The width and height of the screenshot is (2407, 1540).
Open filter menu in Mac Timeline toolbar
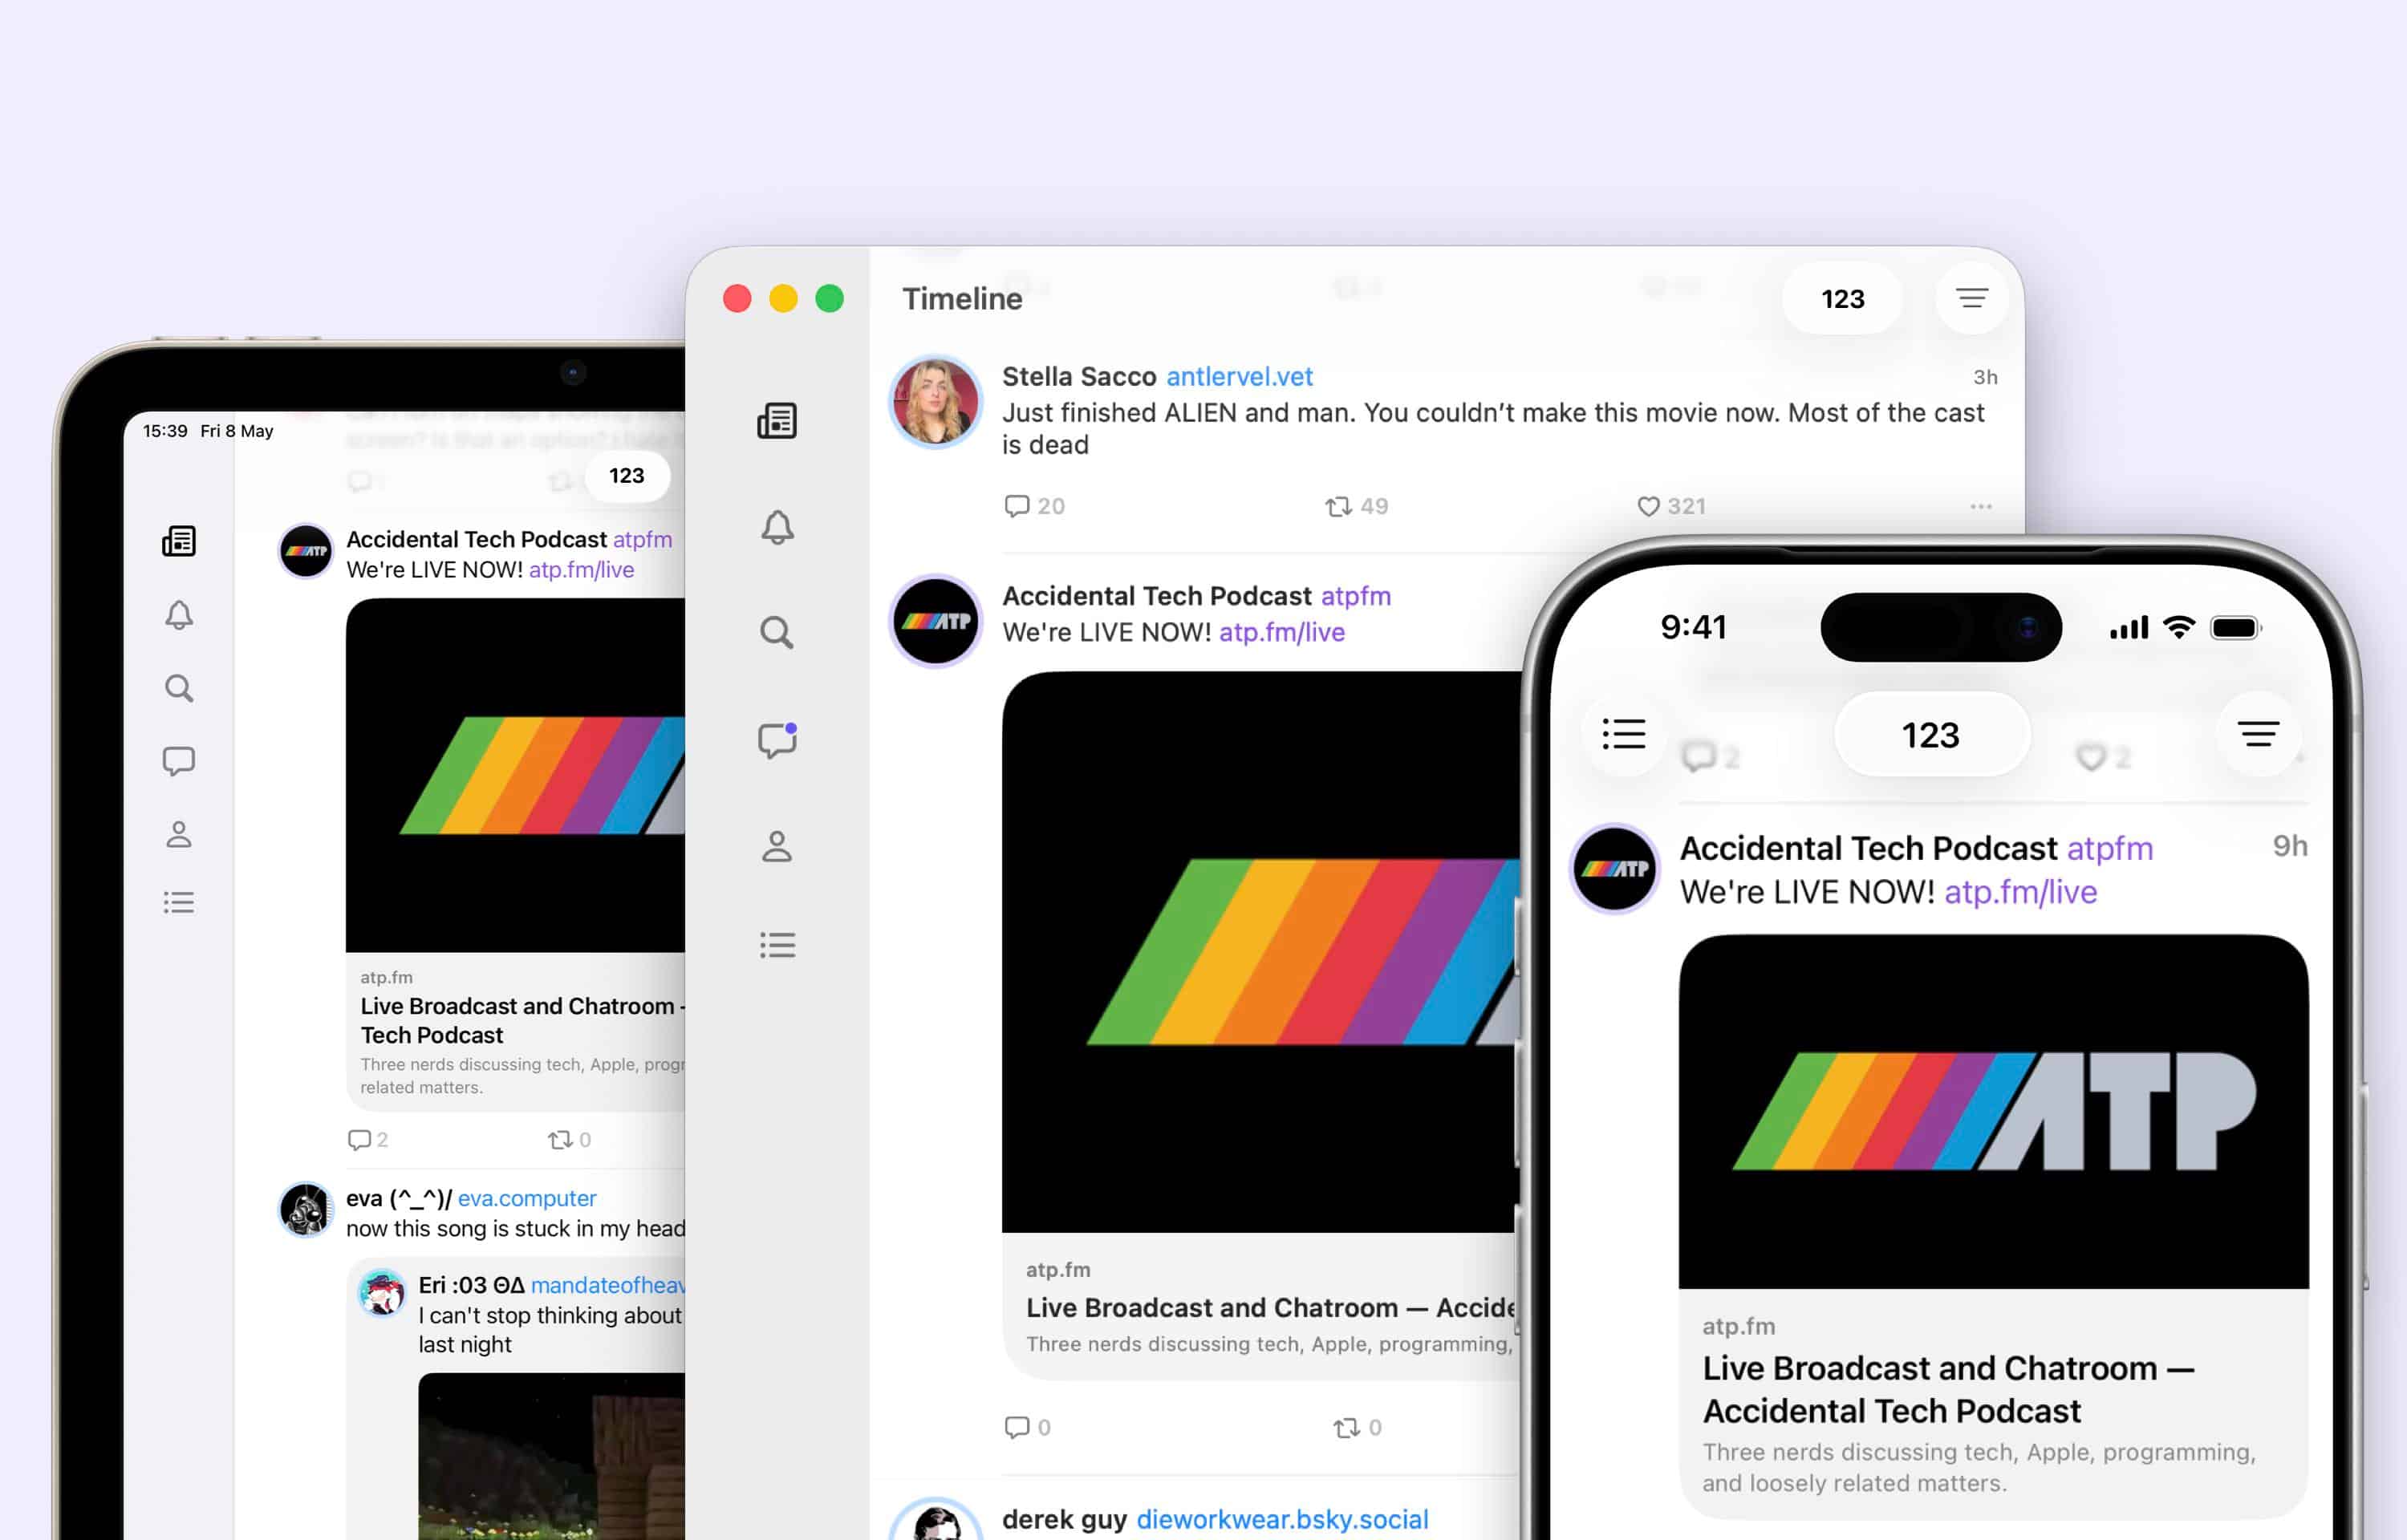click(x=1972, y=298)
